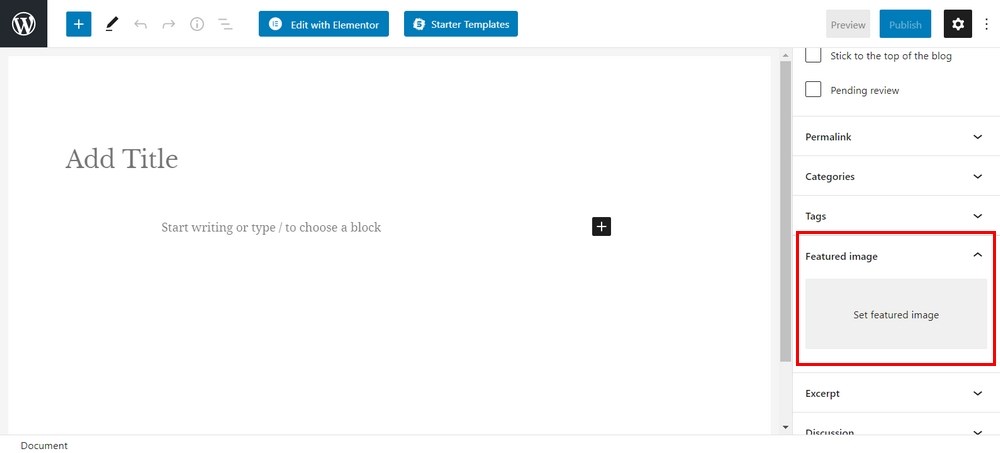Click the editor scrollbar down arrow
The image size is (1000, 453).
[785, 427]
